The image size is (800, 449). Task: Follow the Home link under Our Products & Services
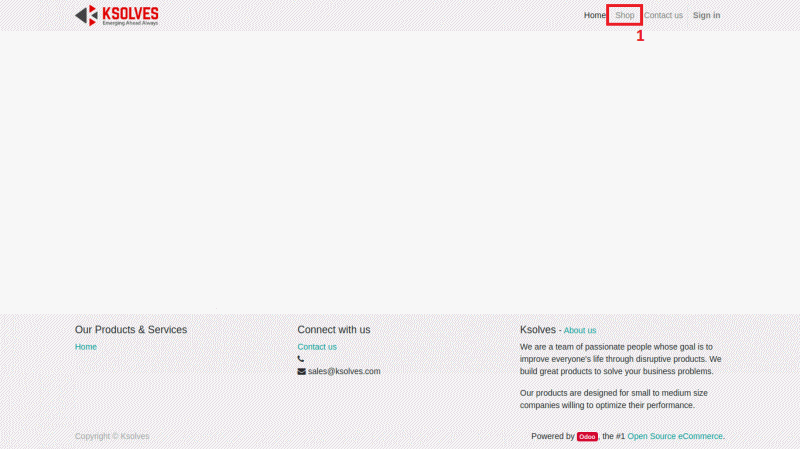pos(86,347)
